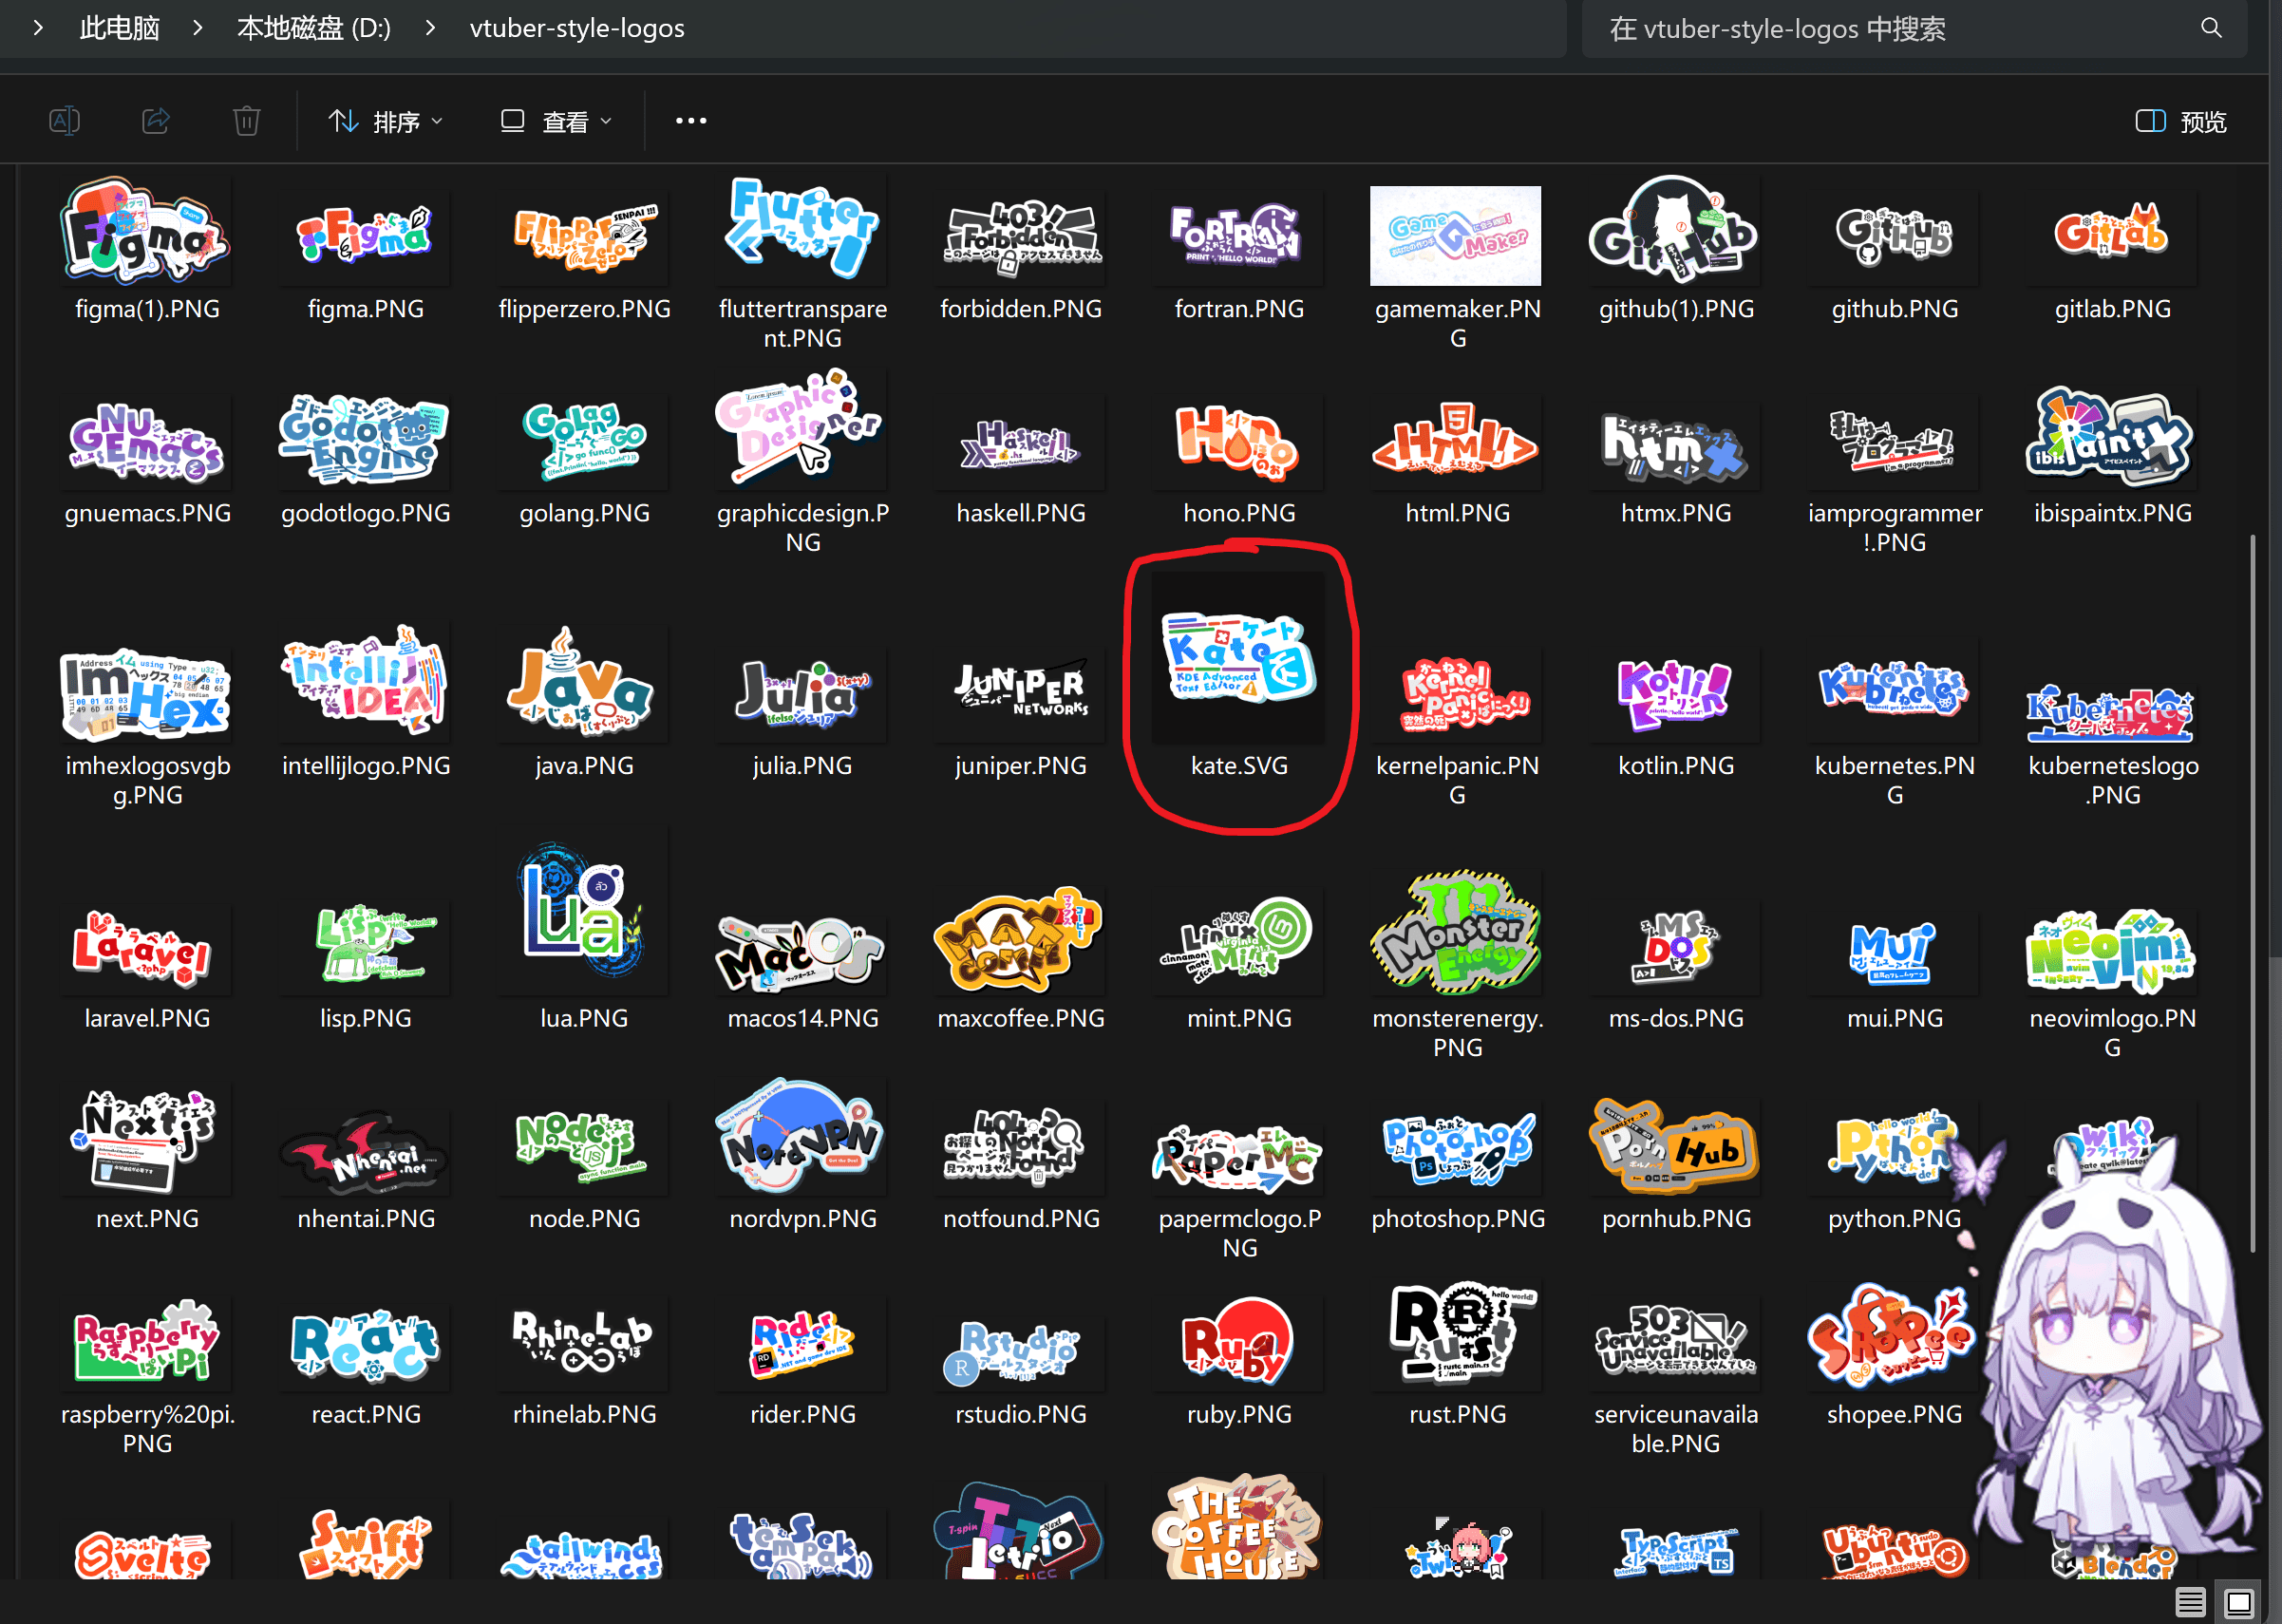This screenshot has height=1624, width=2282.
Task: Open the sort dropdown menu
Action: click(x=385, y=121)
